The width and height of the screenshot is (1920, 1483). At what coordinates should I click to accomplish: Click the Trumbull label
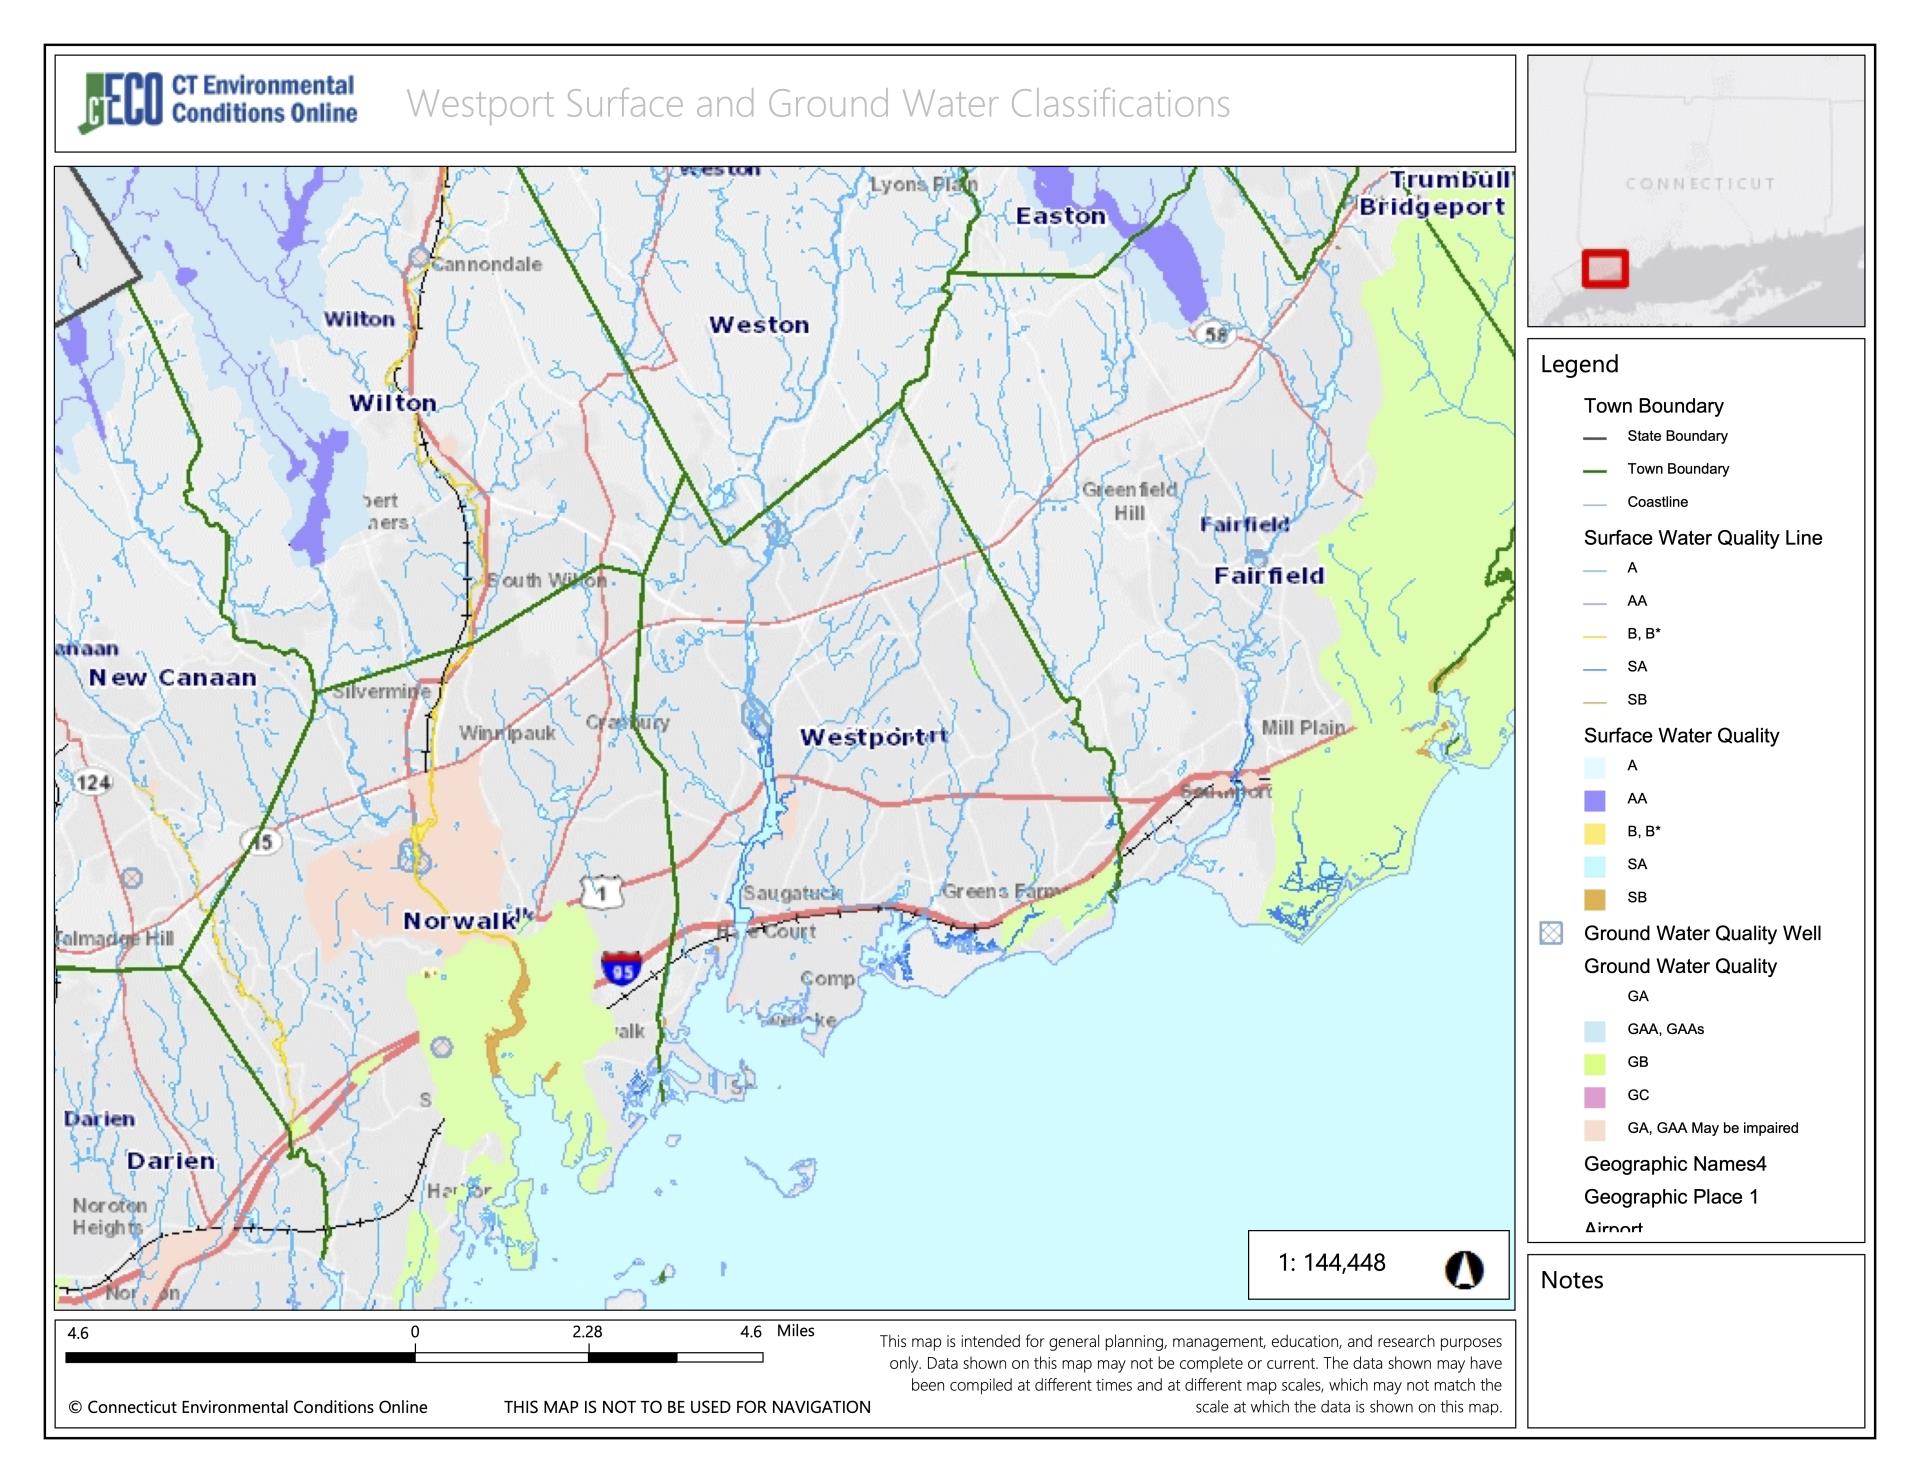(1451, 180)
